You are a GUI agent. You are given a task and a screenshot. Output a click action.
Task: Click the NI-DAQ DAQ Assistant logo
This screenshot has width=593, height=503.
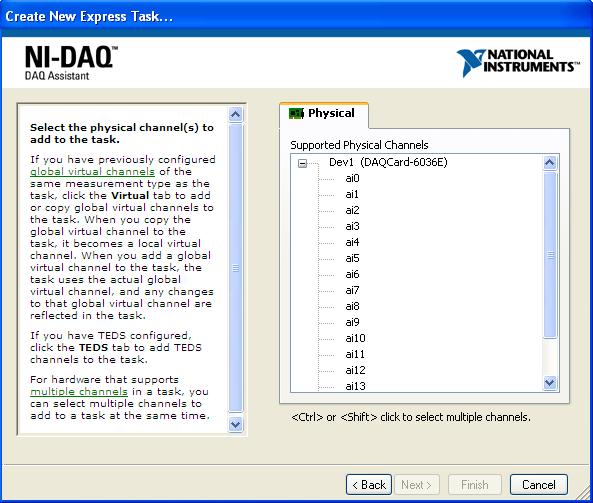[71, 63]
